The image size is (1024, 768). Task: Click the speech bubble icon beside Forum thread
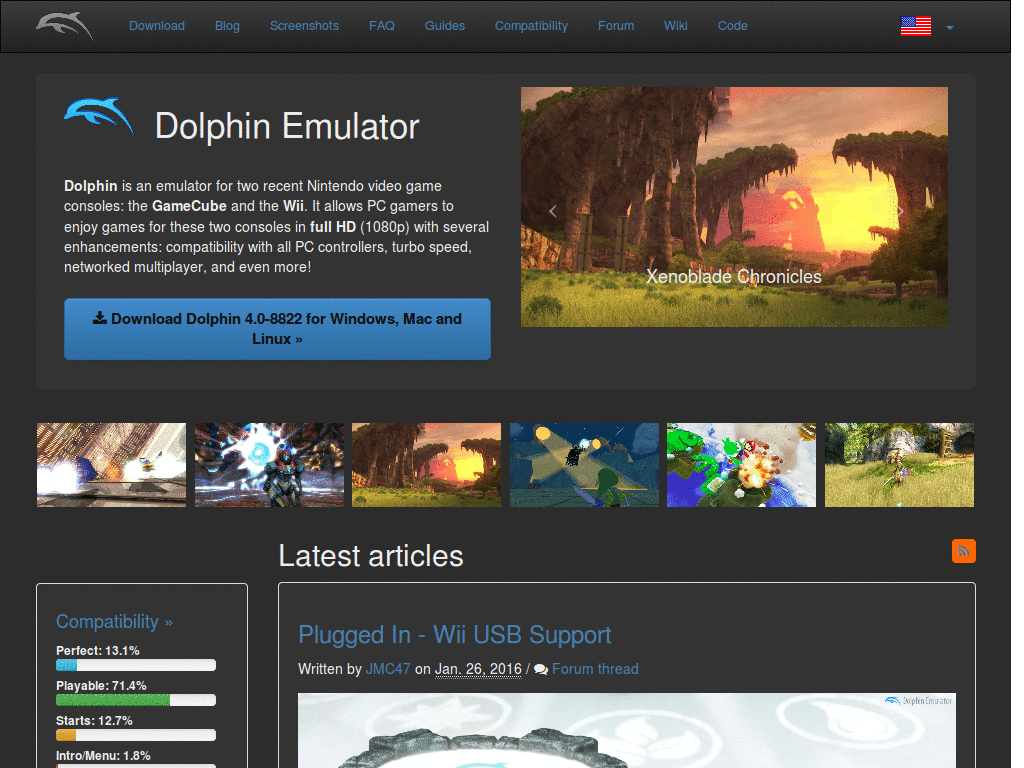point(540,669)
